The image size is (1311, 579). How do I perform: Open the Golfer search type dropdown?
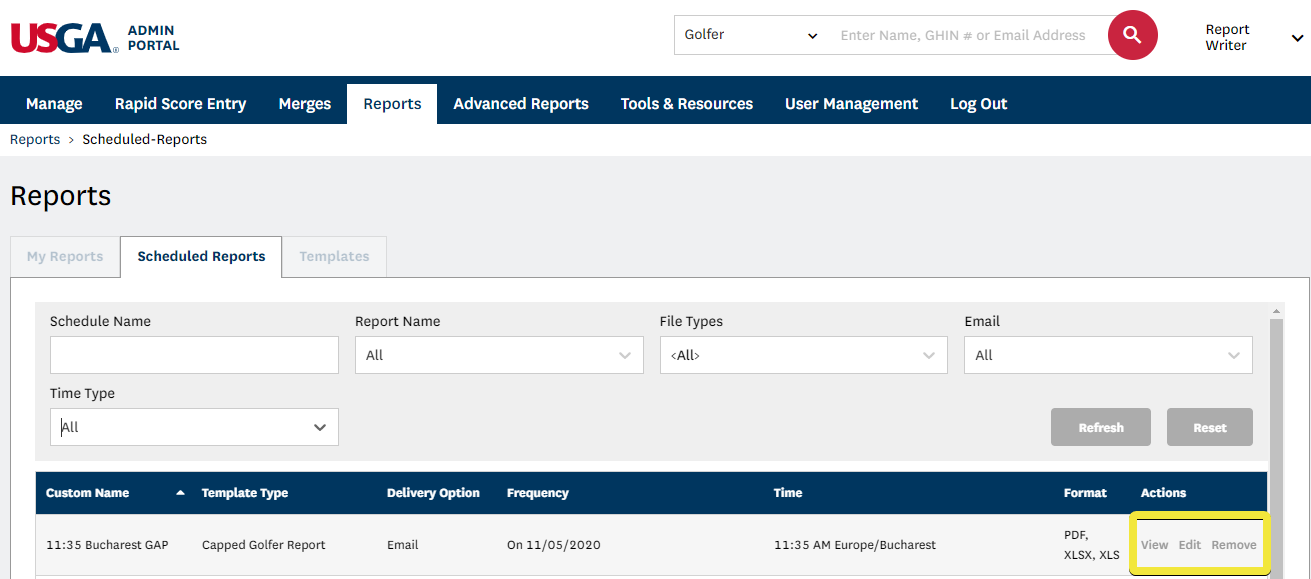tap(750, 36)
